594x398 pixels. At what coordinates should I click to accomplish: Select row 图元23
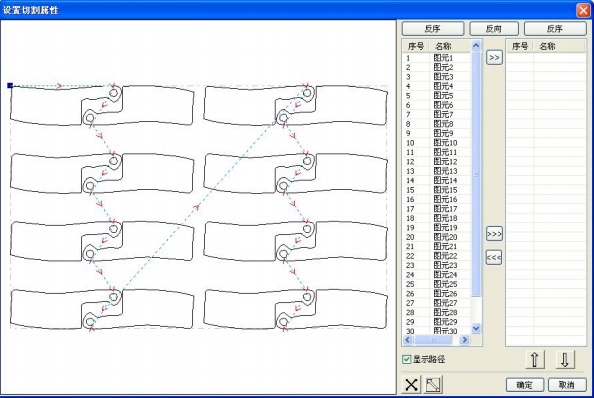[x=437, y=265]
